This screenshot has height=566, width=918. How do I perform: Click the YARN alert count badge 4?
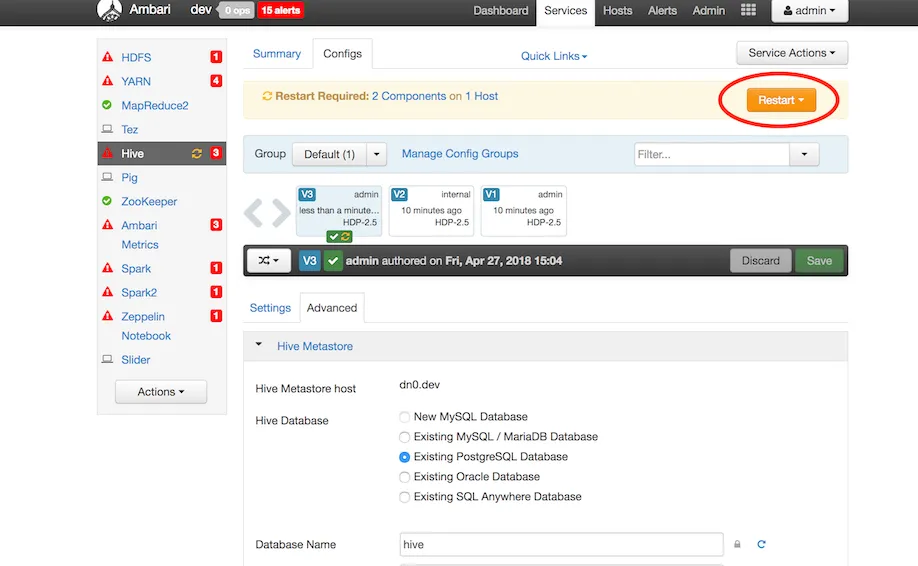(x=215, y=81)
